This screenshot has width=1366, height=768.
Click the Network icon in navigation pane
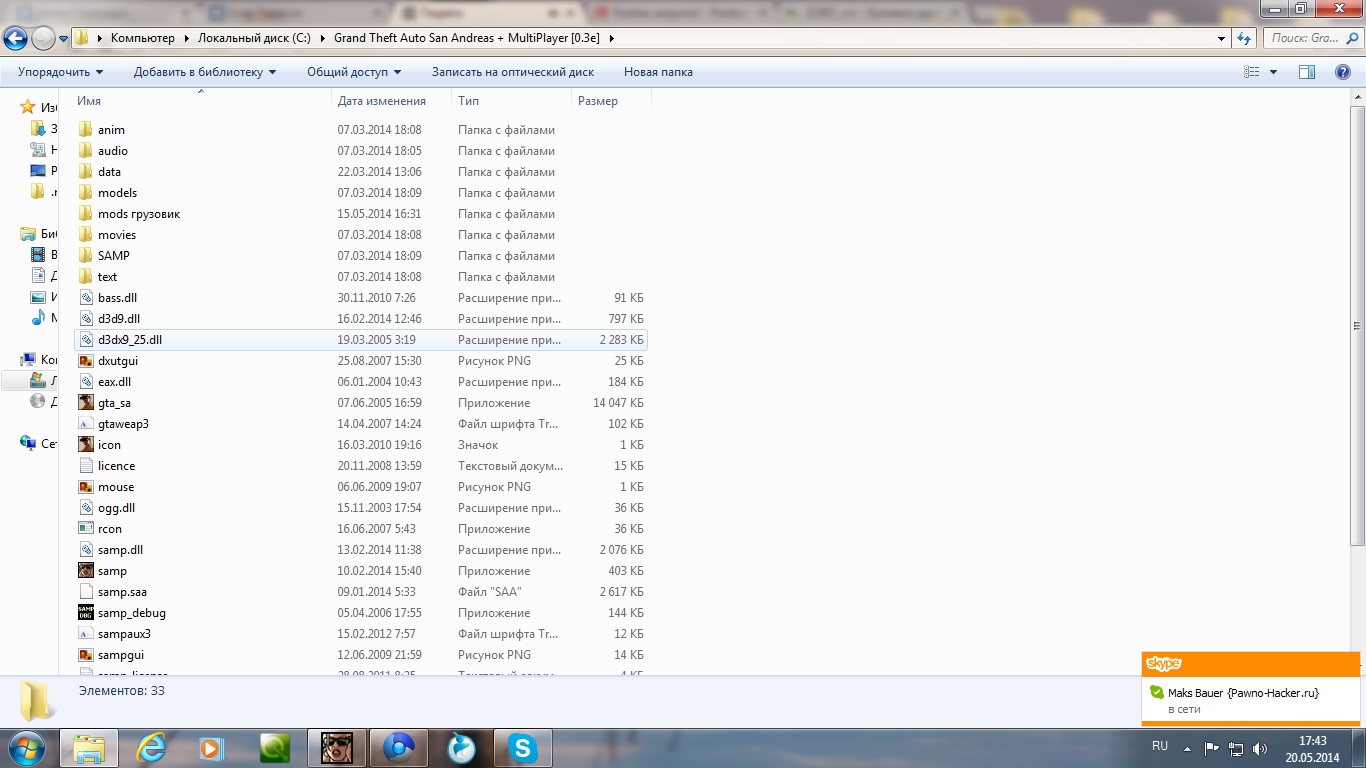[x=28, y=443]
